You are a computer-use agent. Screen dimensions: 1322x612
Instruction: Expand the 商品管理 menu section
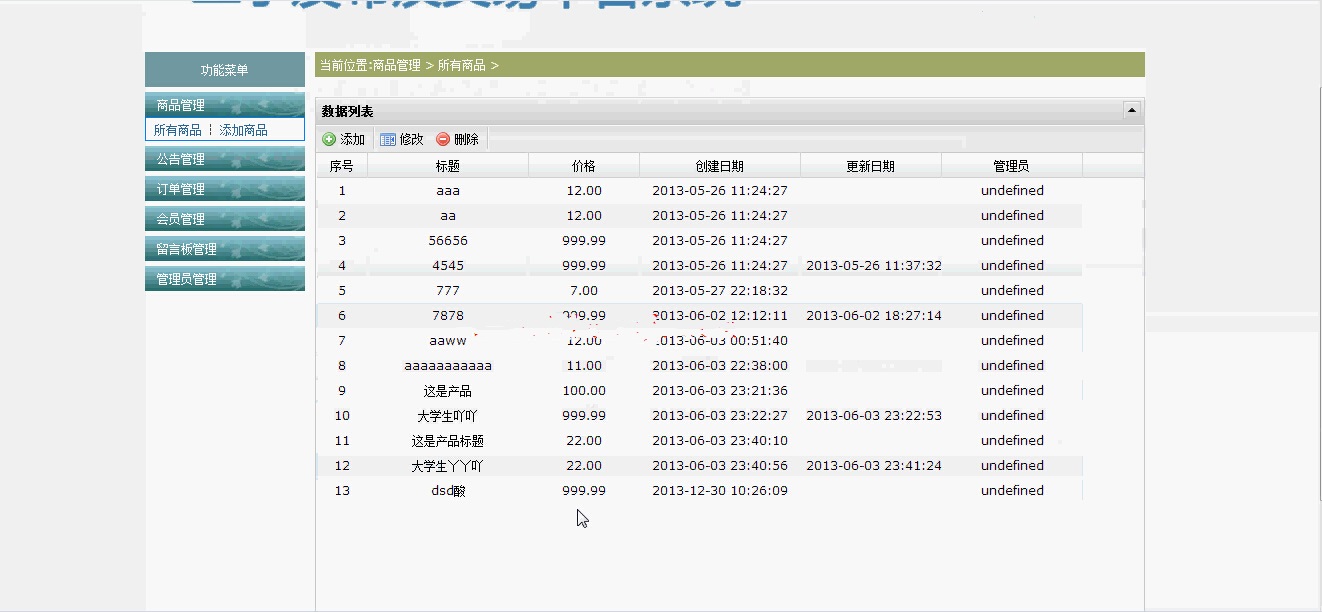225,105
